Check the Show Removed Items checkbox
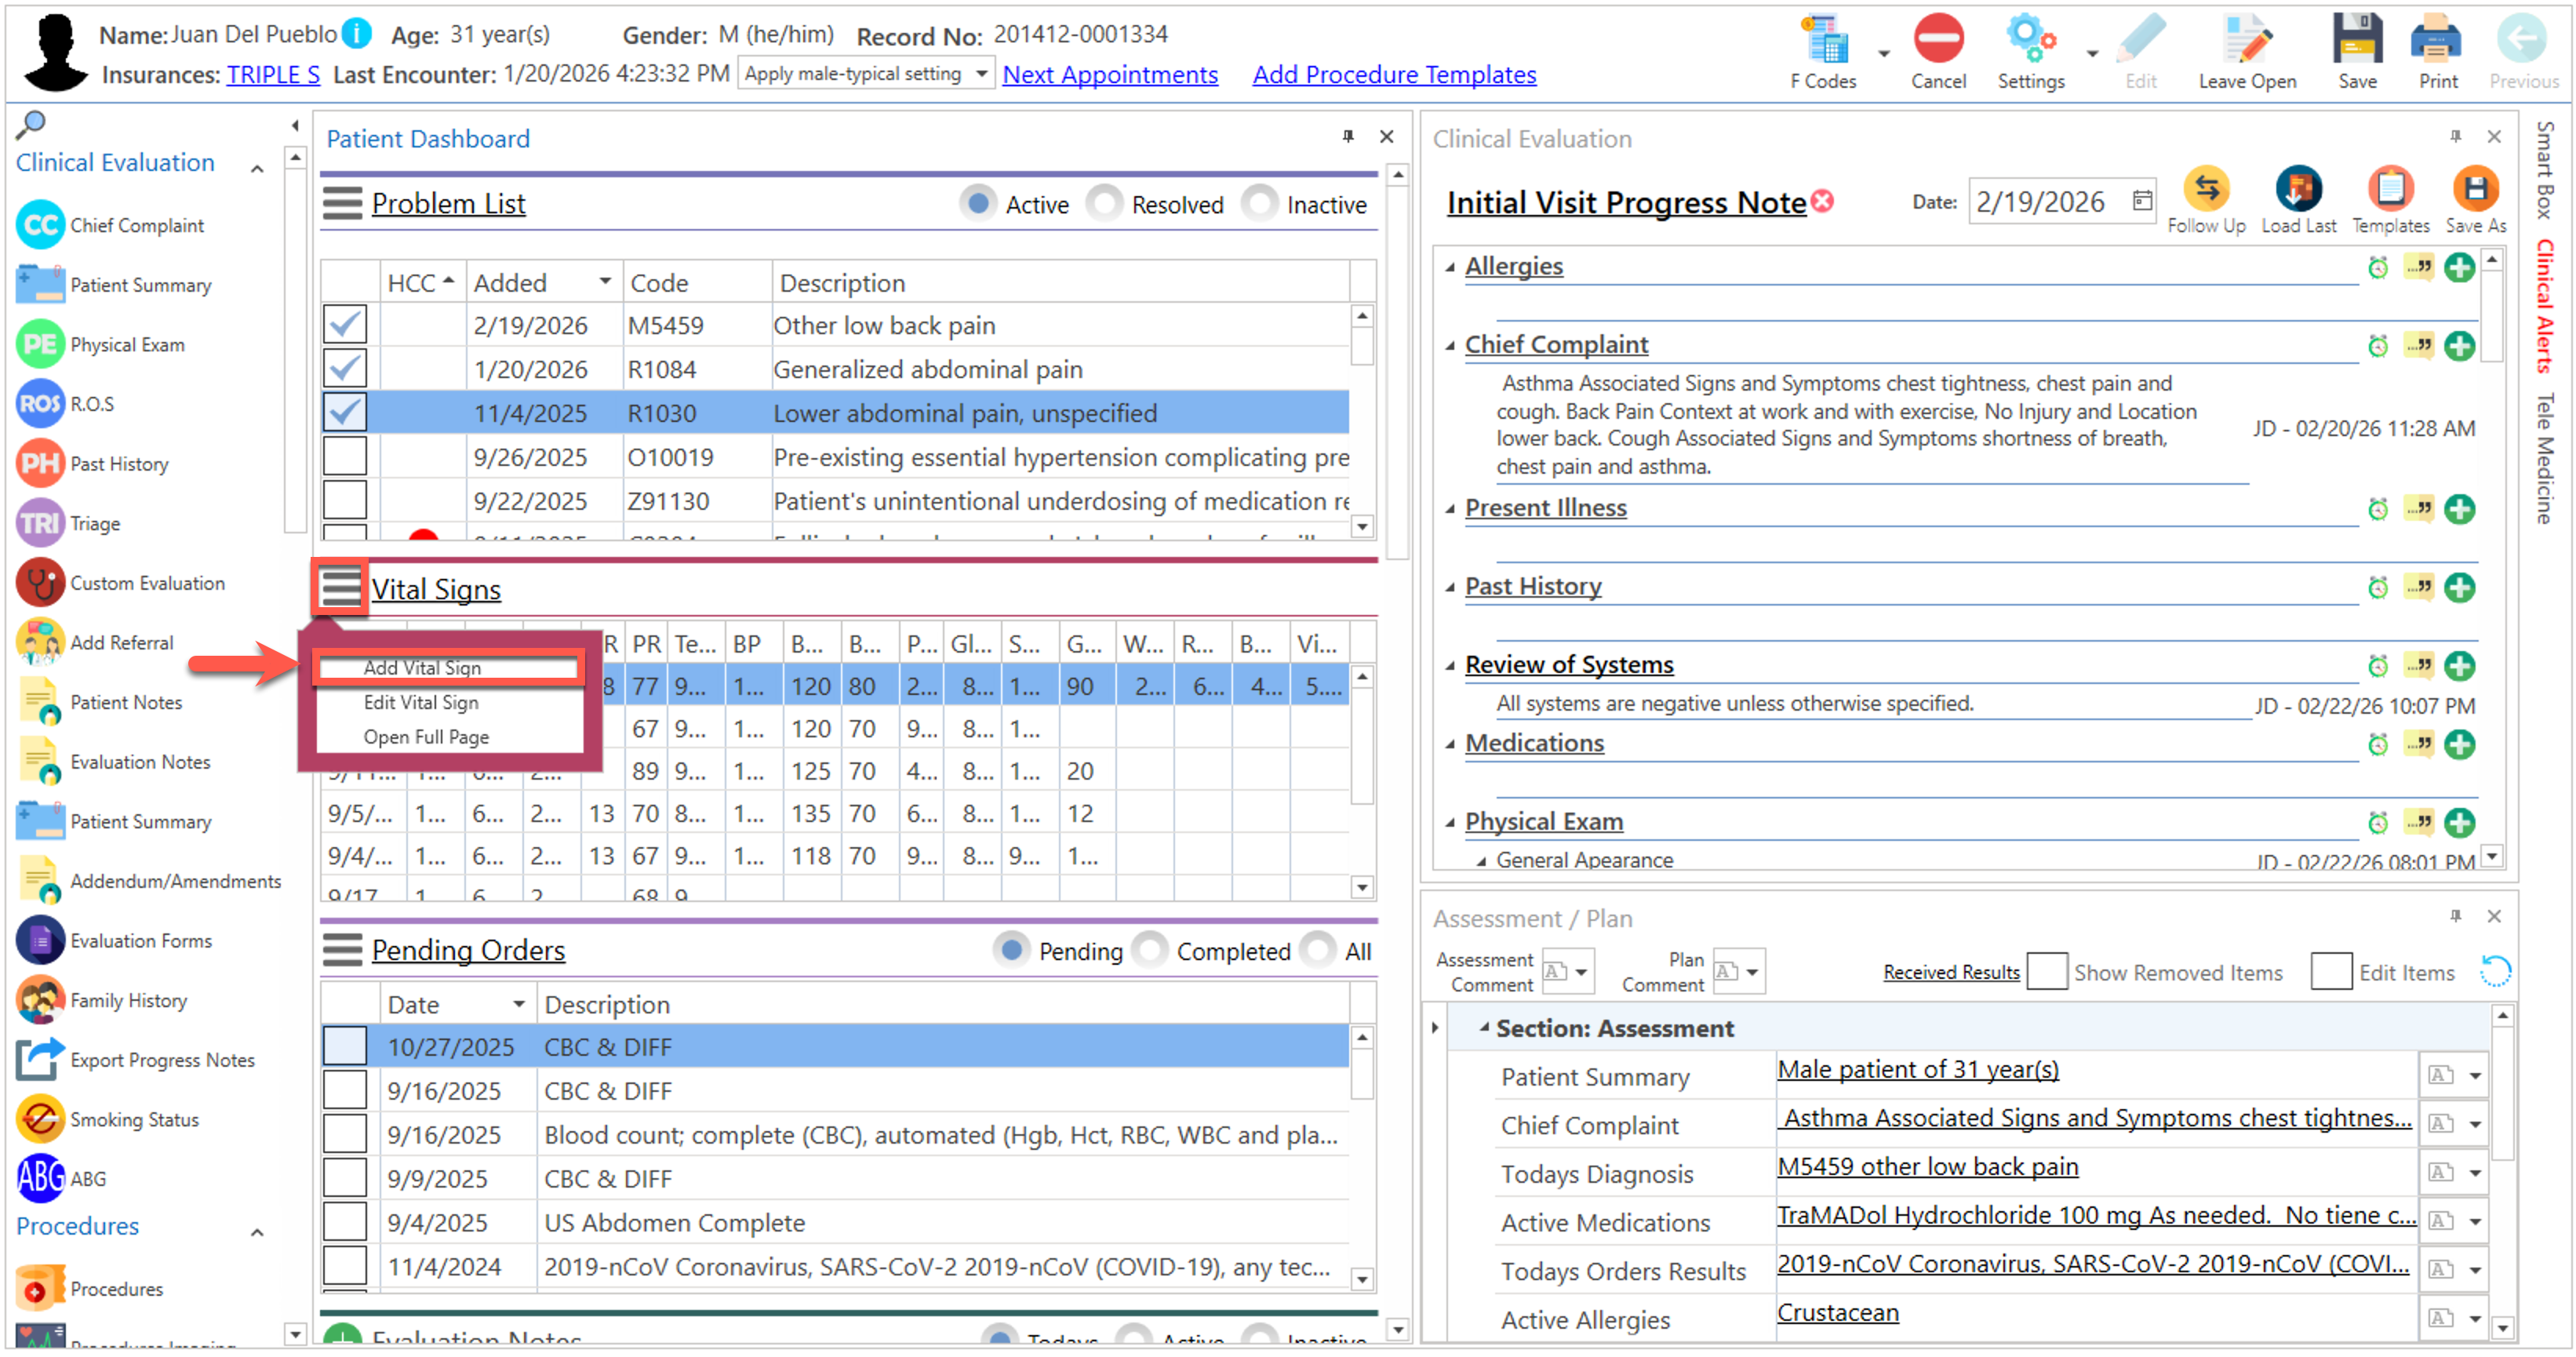 pyautogui.click(x=2046, y=972)
